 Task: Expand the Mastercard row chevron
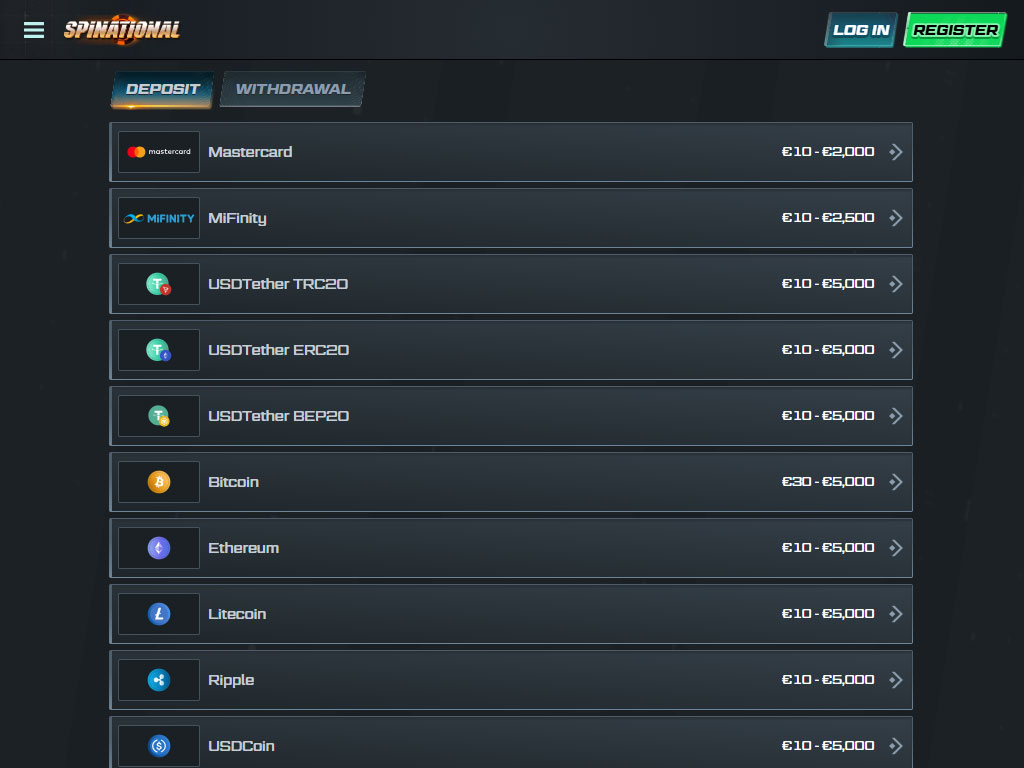coord(896,152)
